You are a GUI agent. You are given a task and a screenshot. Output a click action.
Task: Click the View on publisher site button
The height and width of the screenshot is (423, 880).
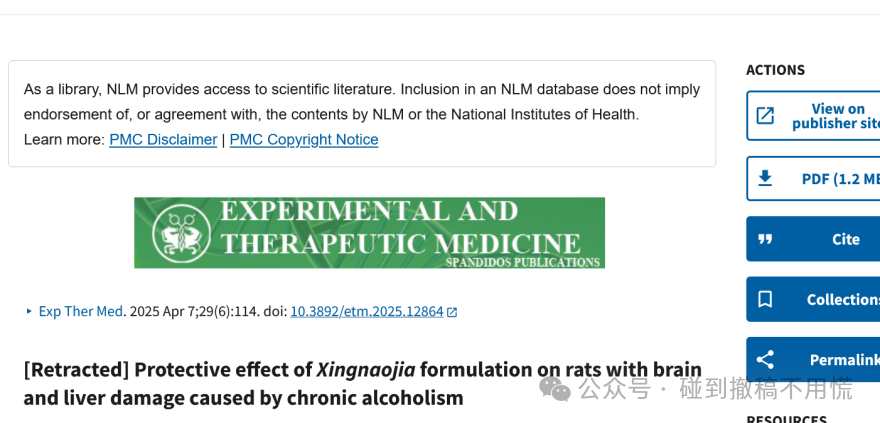coord(813,116)
